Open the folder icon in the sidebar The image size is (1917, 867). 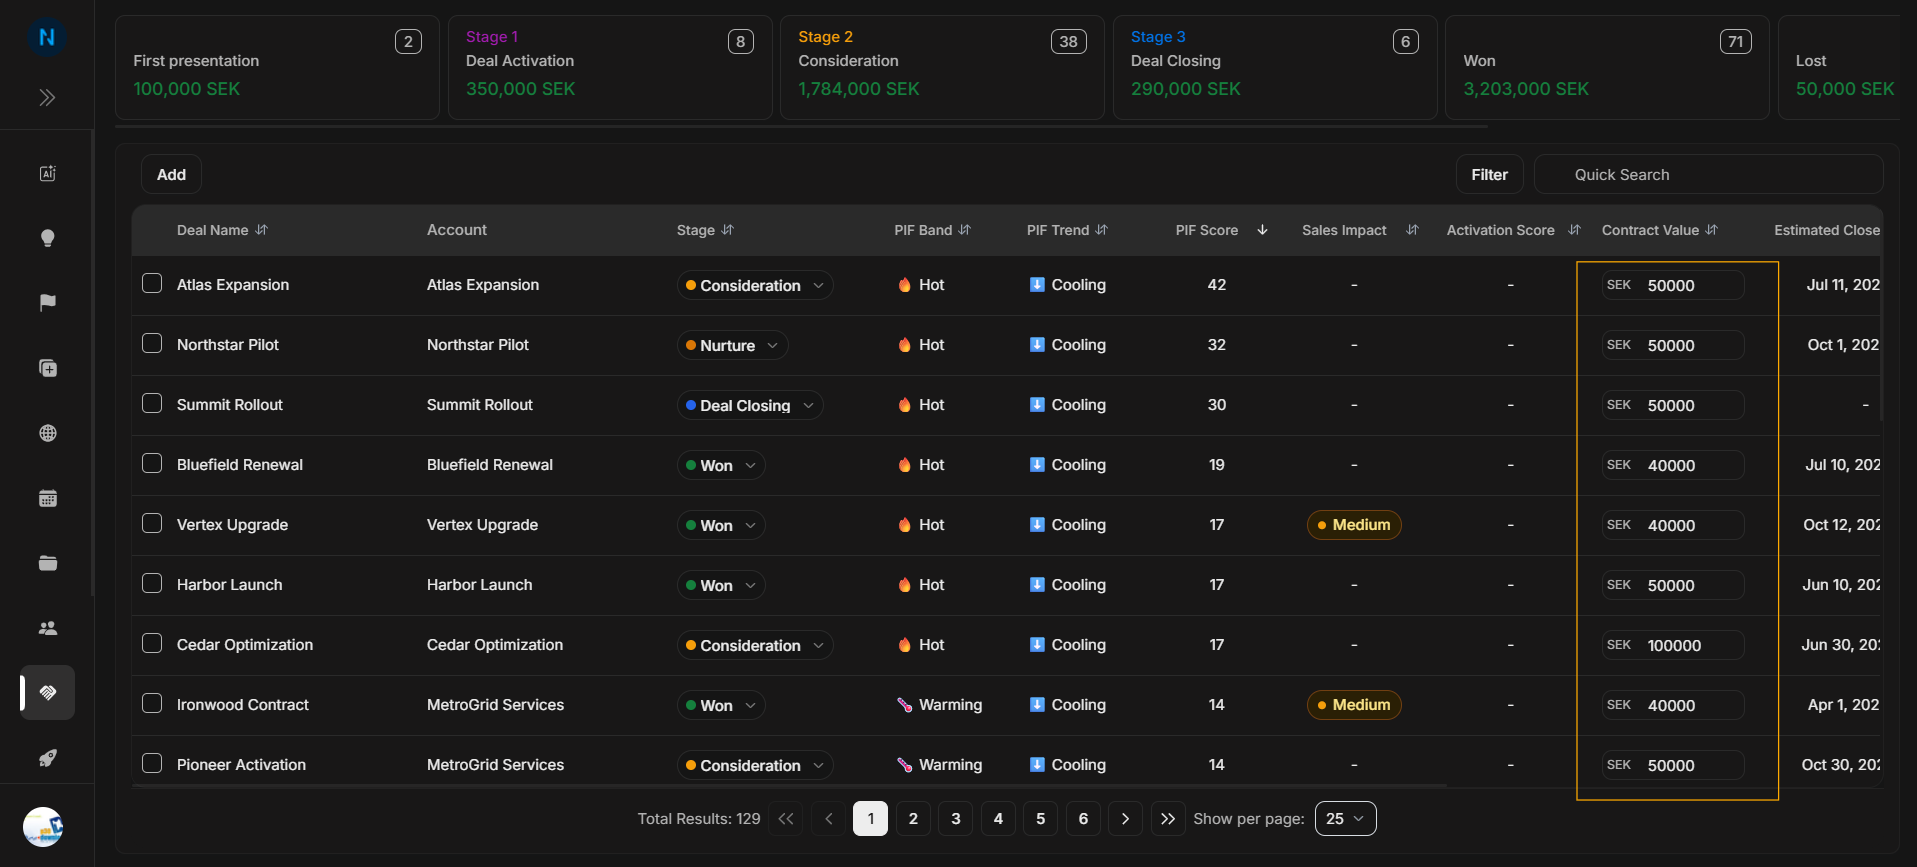pyautogui.click(x=47, y=563)
